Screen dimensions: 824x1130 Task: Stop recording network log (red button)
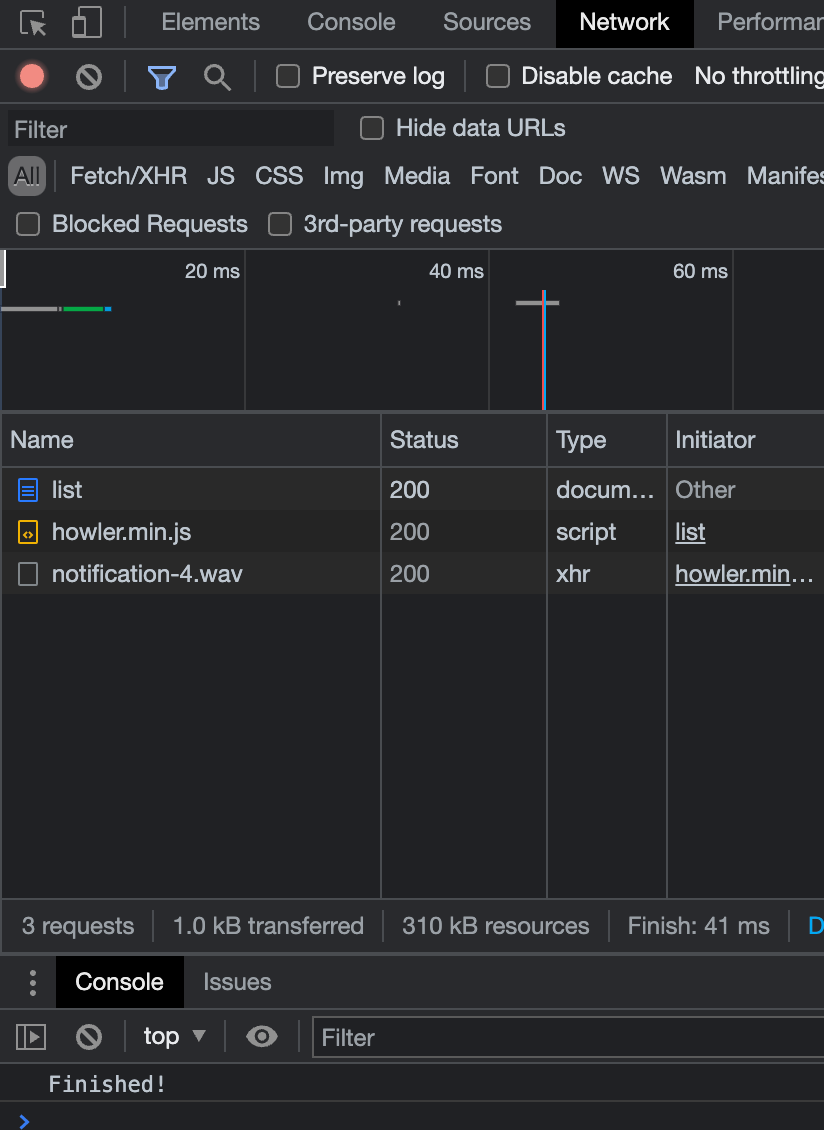[x=30, y=76]
